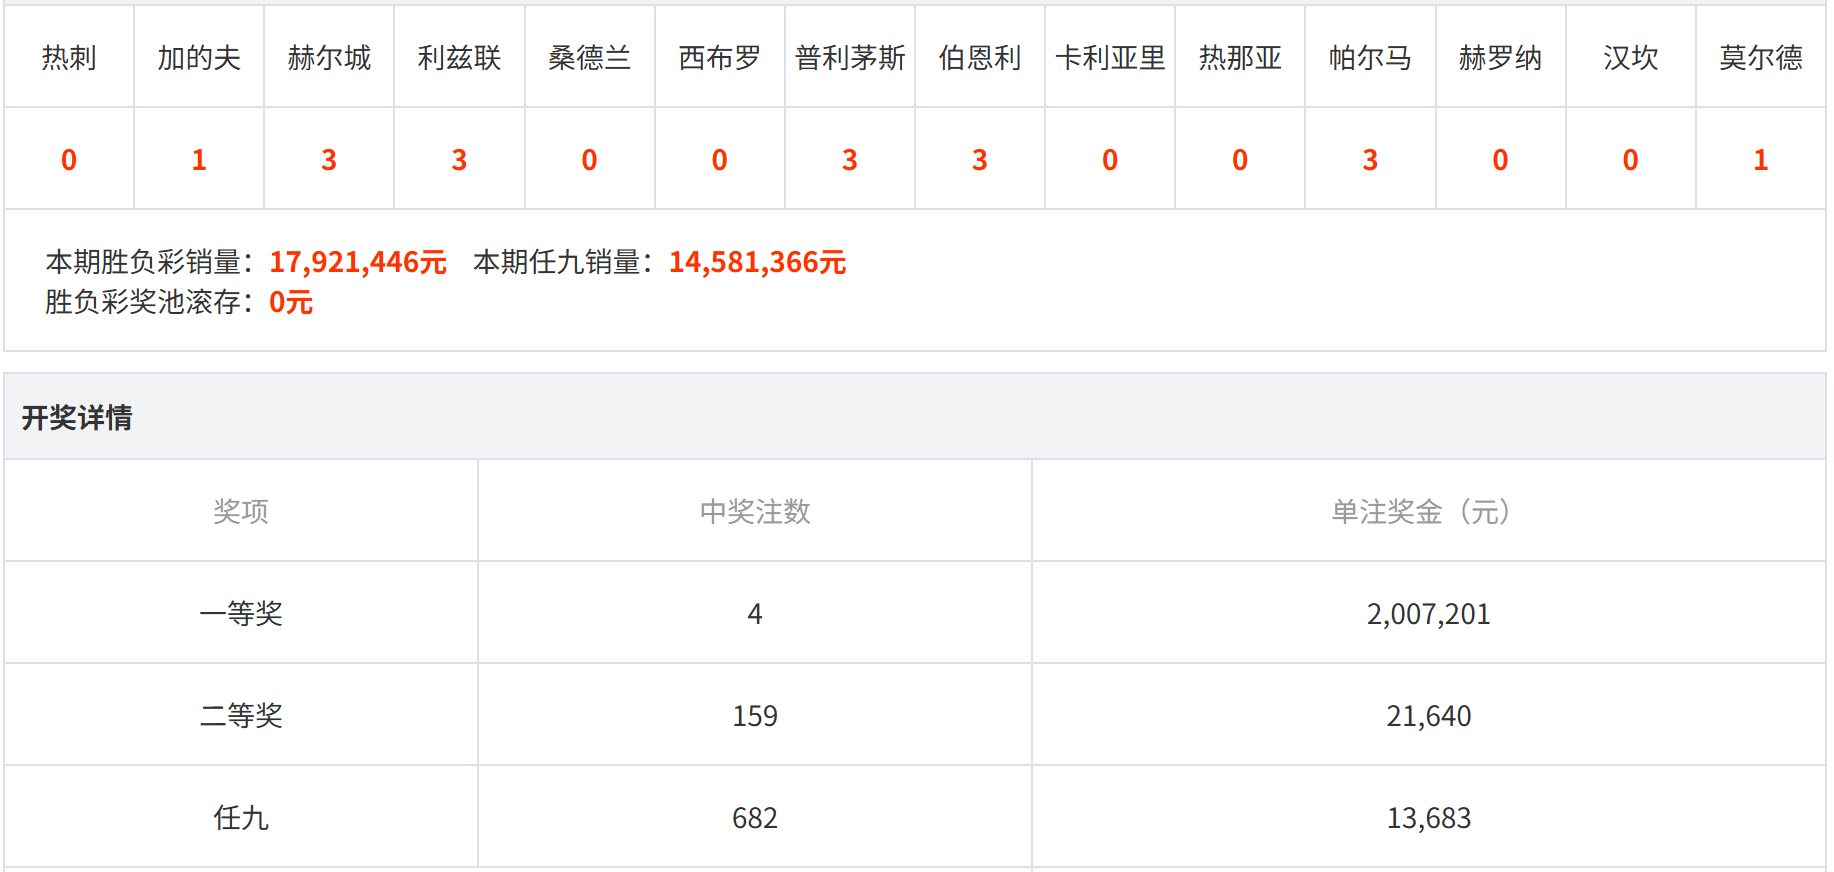Click the result 0 under 西布罗

[719, 160]
